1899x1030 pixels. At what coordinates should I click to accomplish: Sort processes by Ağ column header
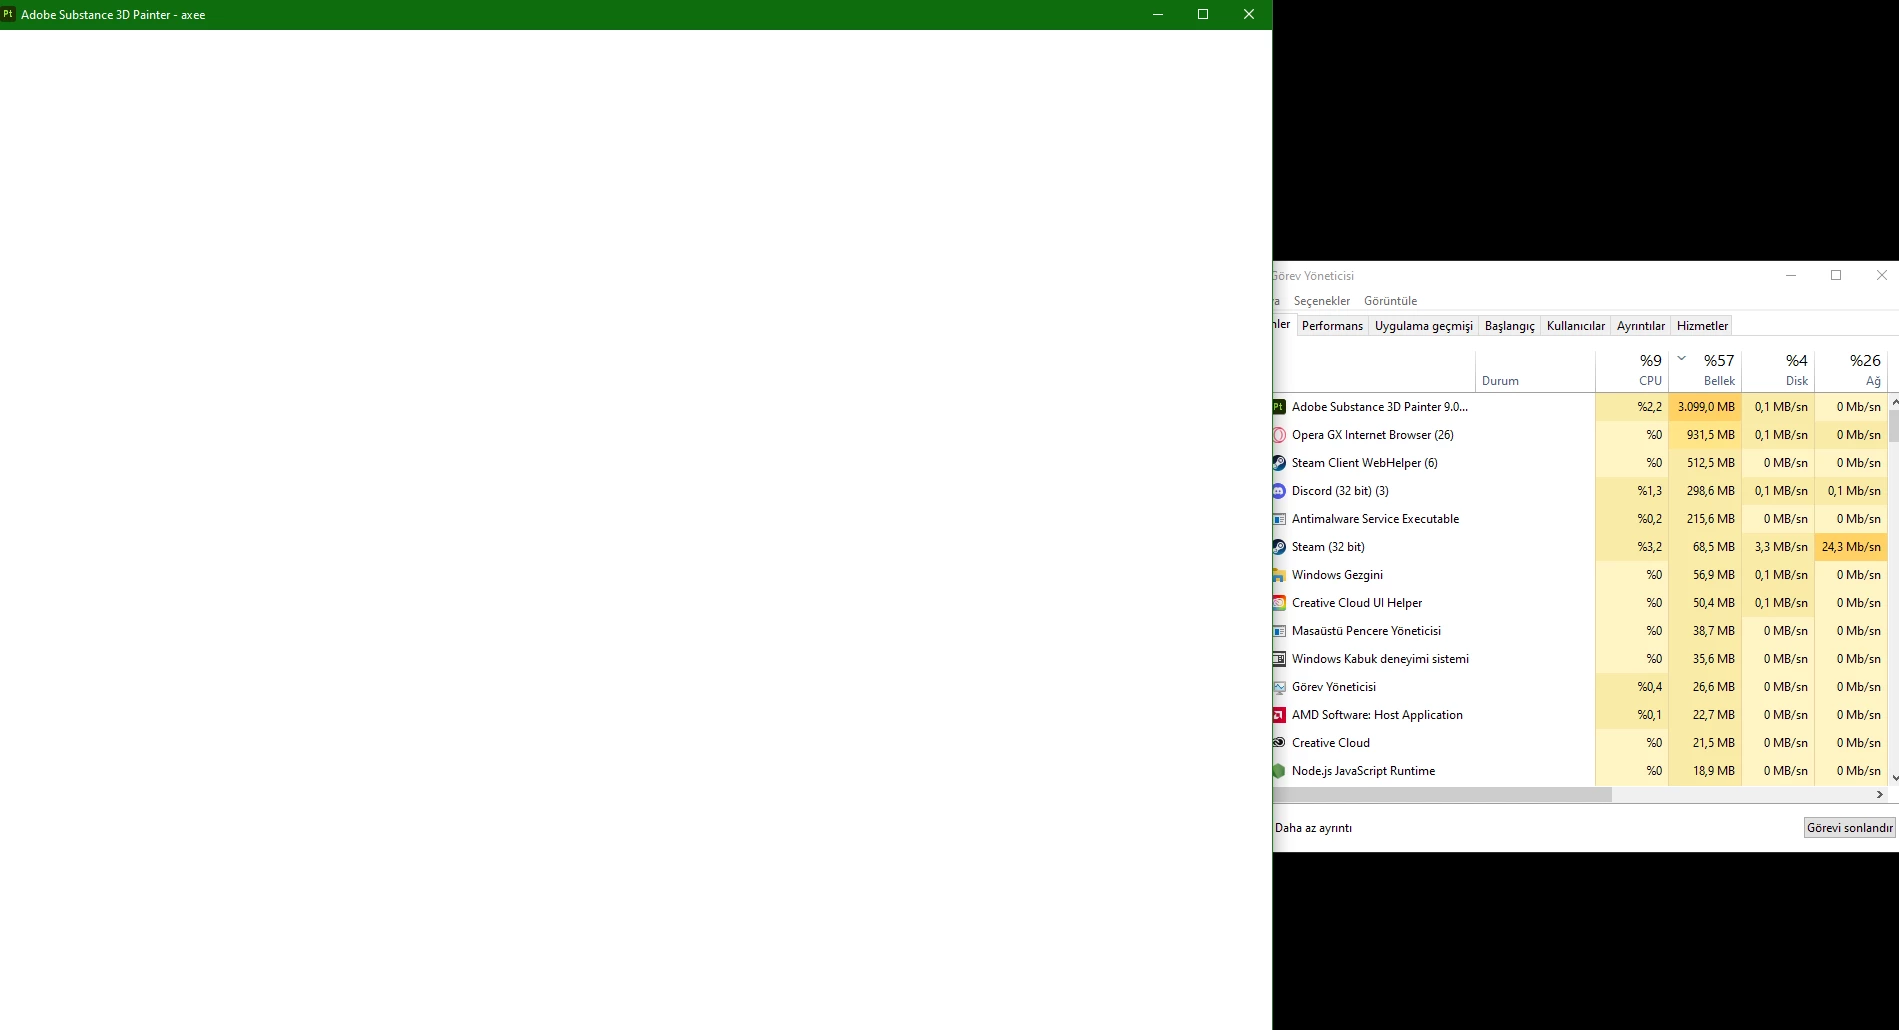coord(1851,370)
